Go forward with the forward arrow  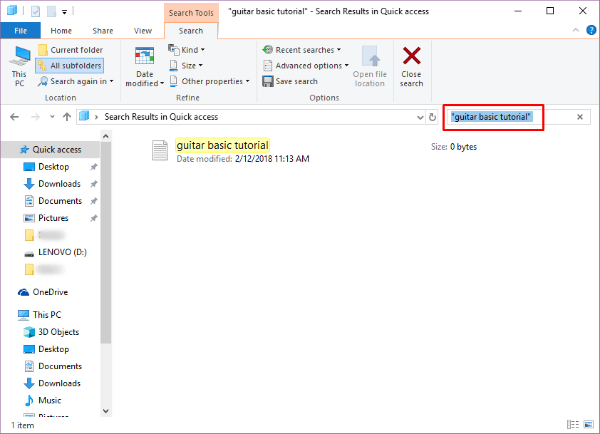pos(35,117)
